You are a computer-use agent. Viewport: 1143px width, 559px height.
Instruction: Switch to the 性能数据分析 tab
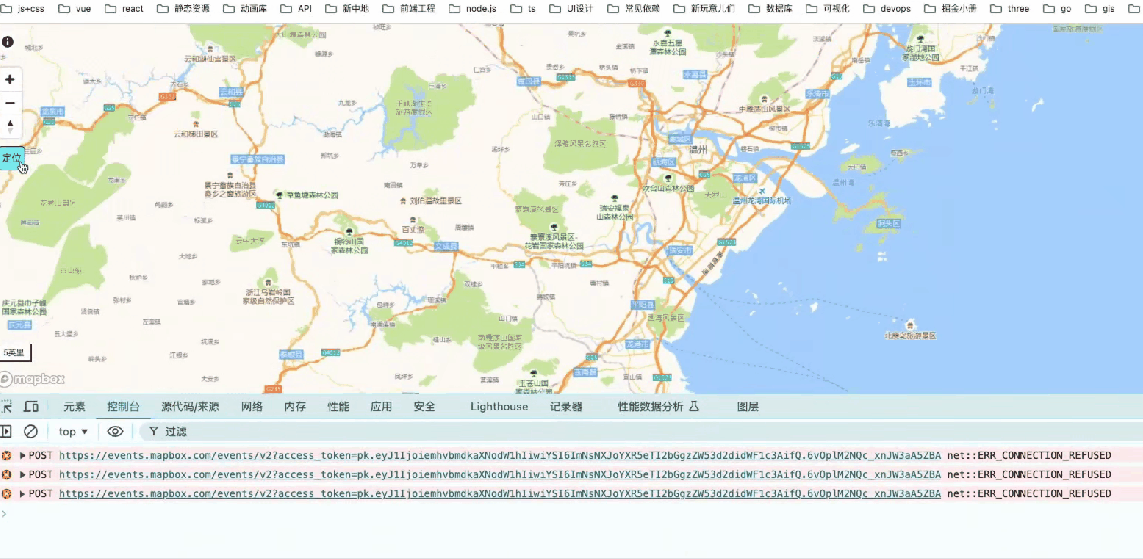tap(658, 407)
